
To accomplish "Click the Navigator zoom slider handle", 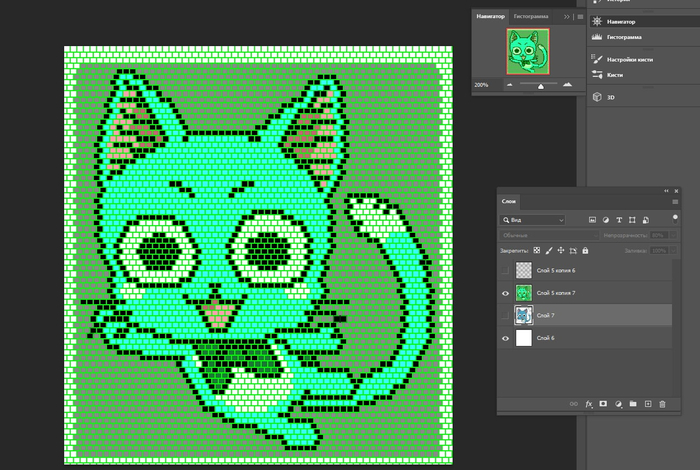I will pyautogui.click(x=541, y=86).
